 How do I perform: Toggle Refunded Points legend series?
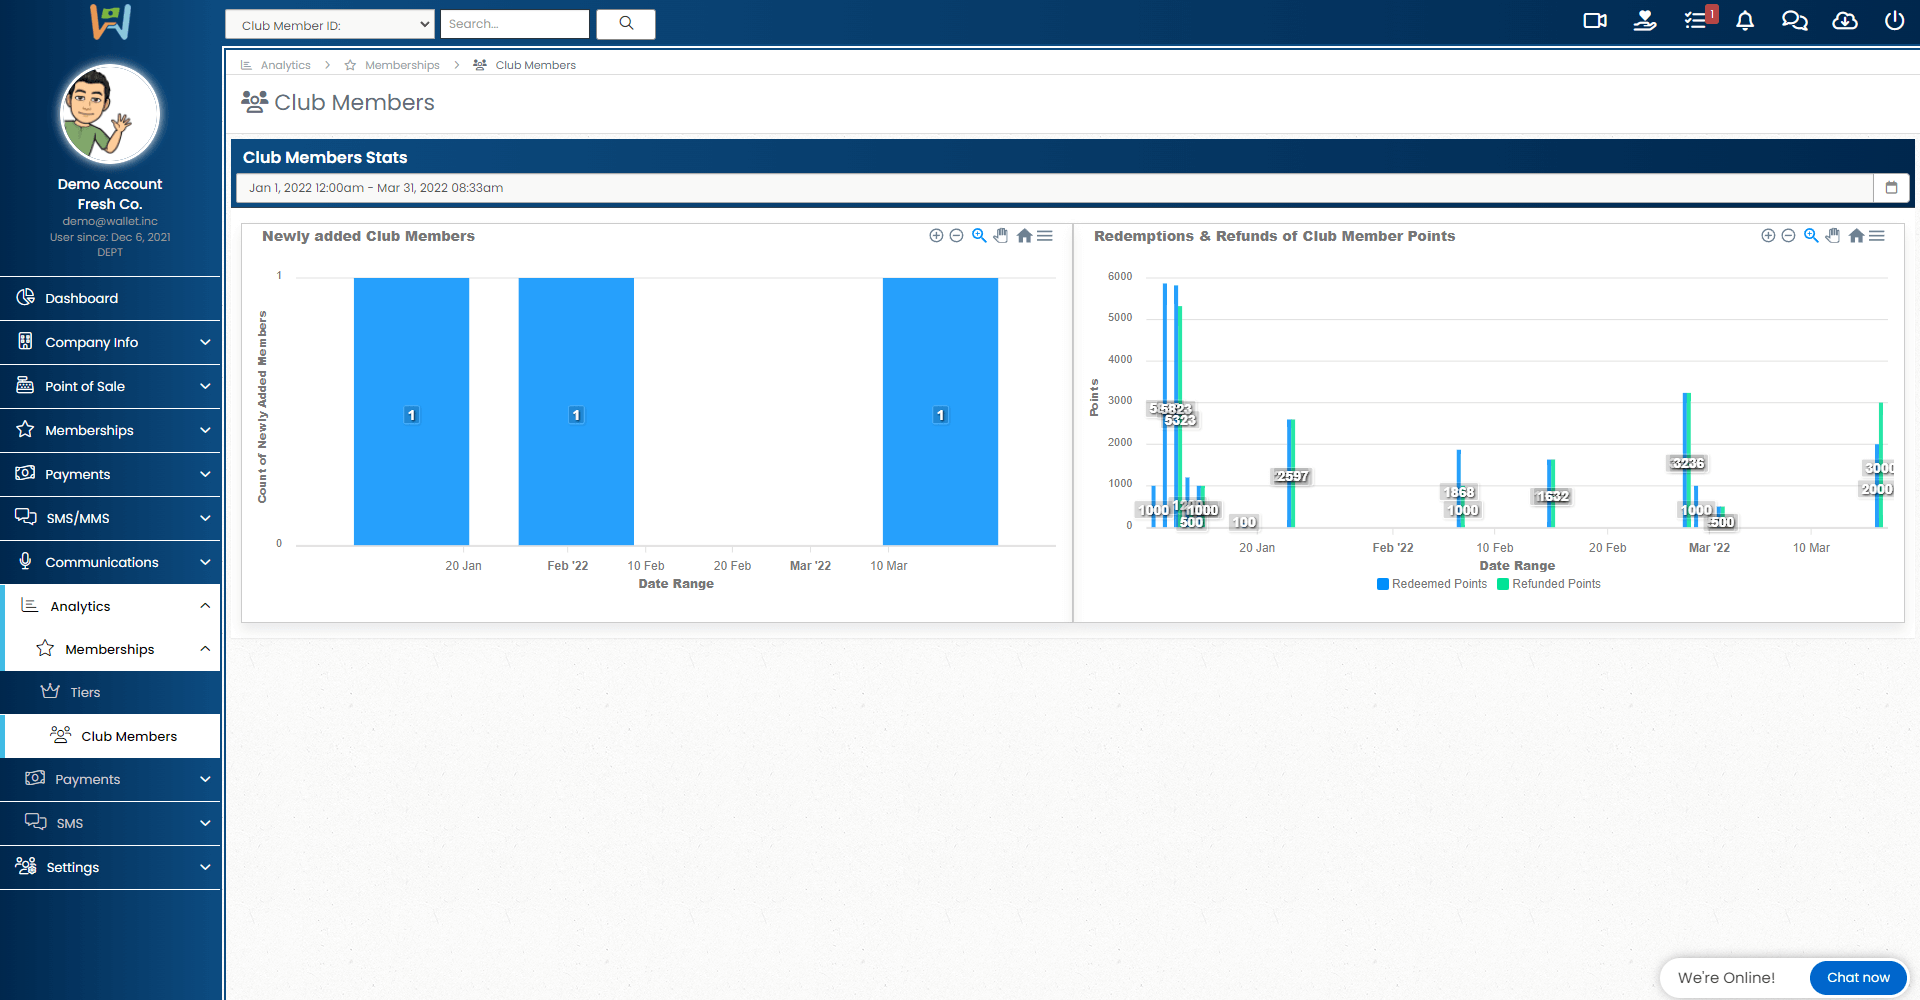click(1549, 584)
